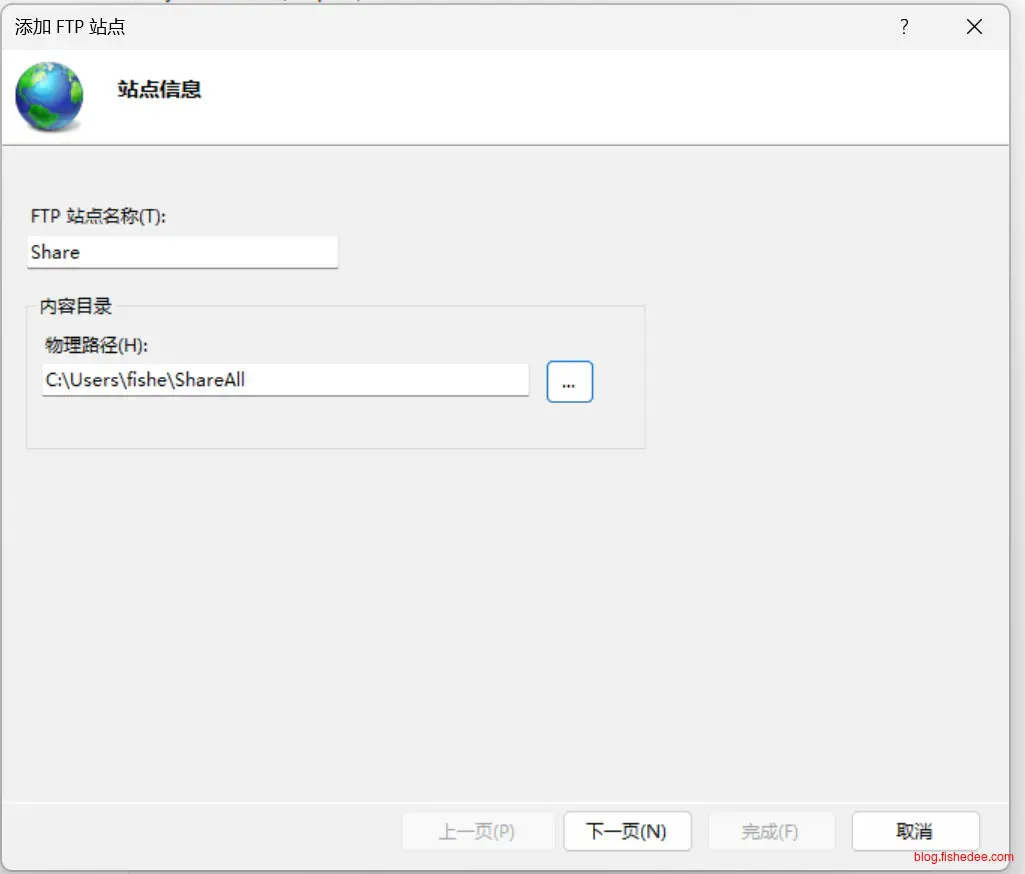
Task: Click the greyed-out 上一页(P) button
Action: 478,831
